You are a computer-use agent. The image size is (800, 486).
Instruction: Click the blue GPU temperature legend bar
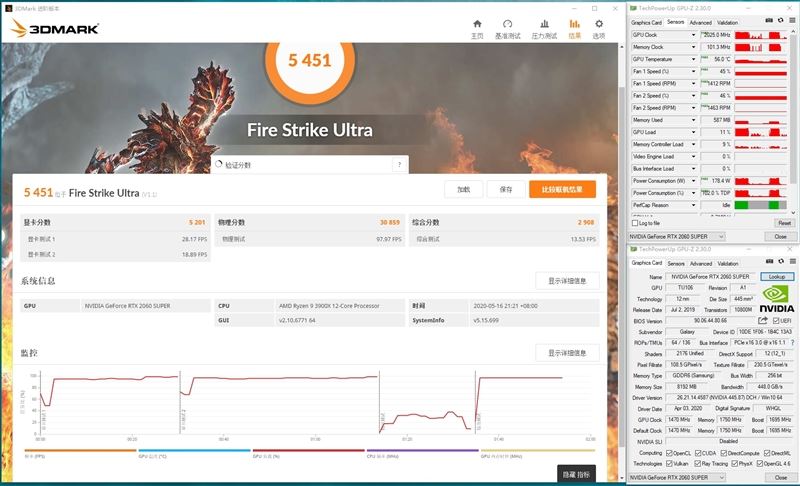pyautogui.click(x=194, y=450)
